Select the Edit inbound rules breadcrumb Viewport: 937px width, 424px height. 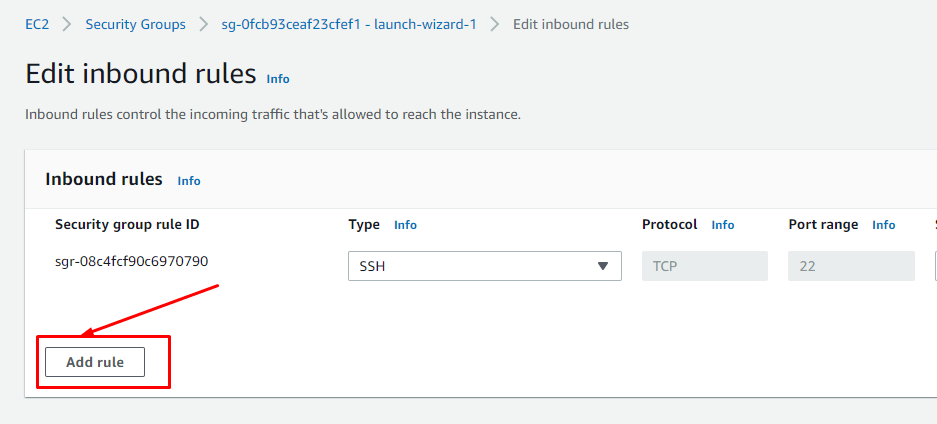571,24
